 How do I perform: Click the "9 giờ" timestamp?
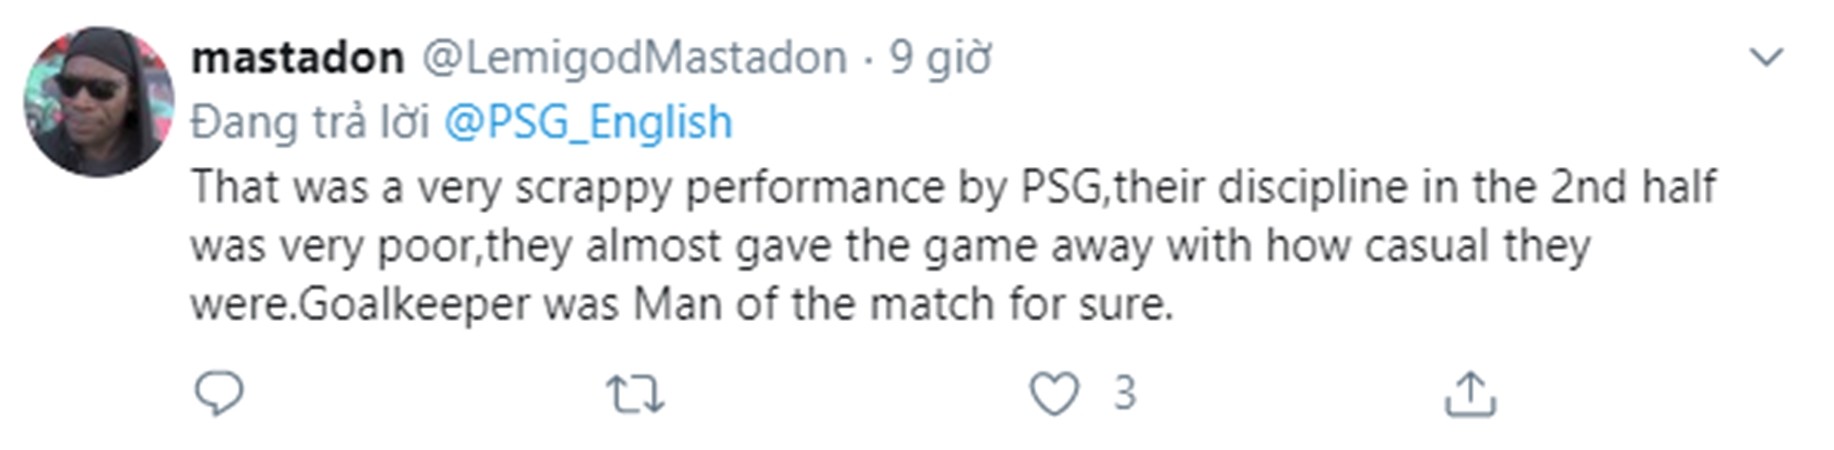point(940,58)
